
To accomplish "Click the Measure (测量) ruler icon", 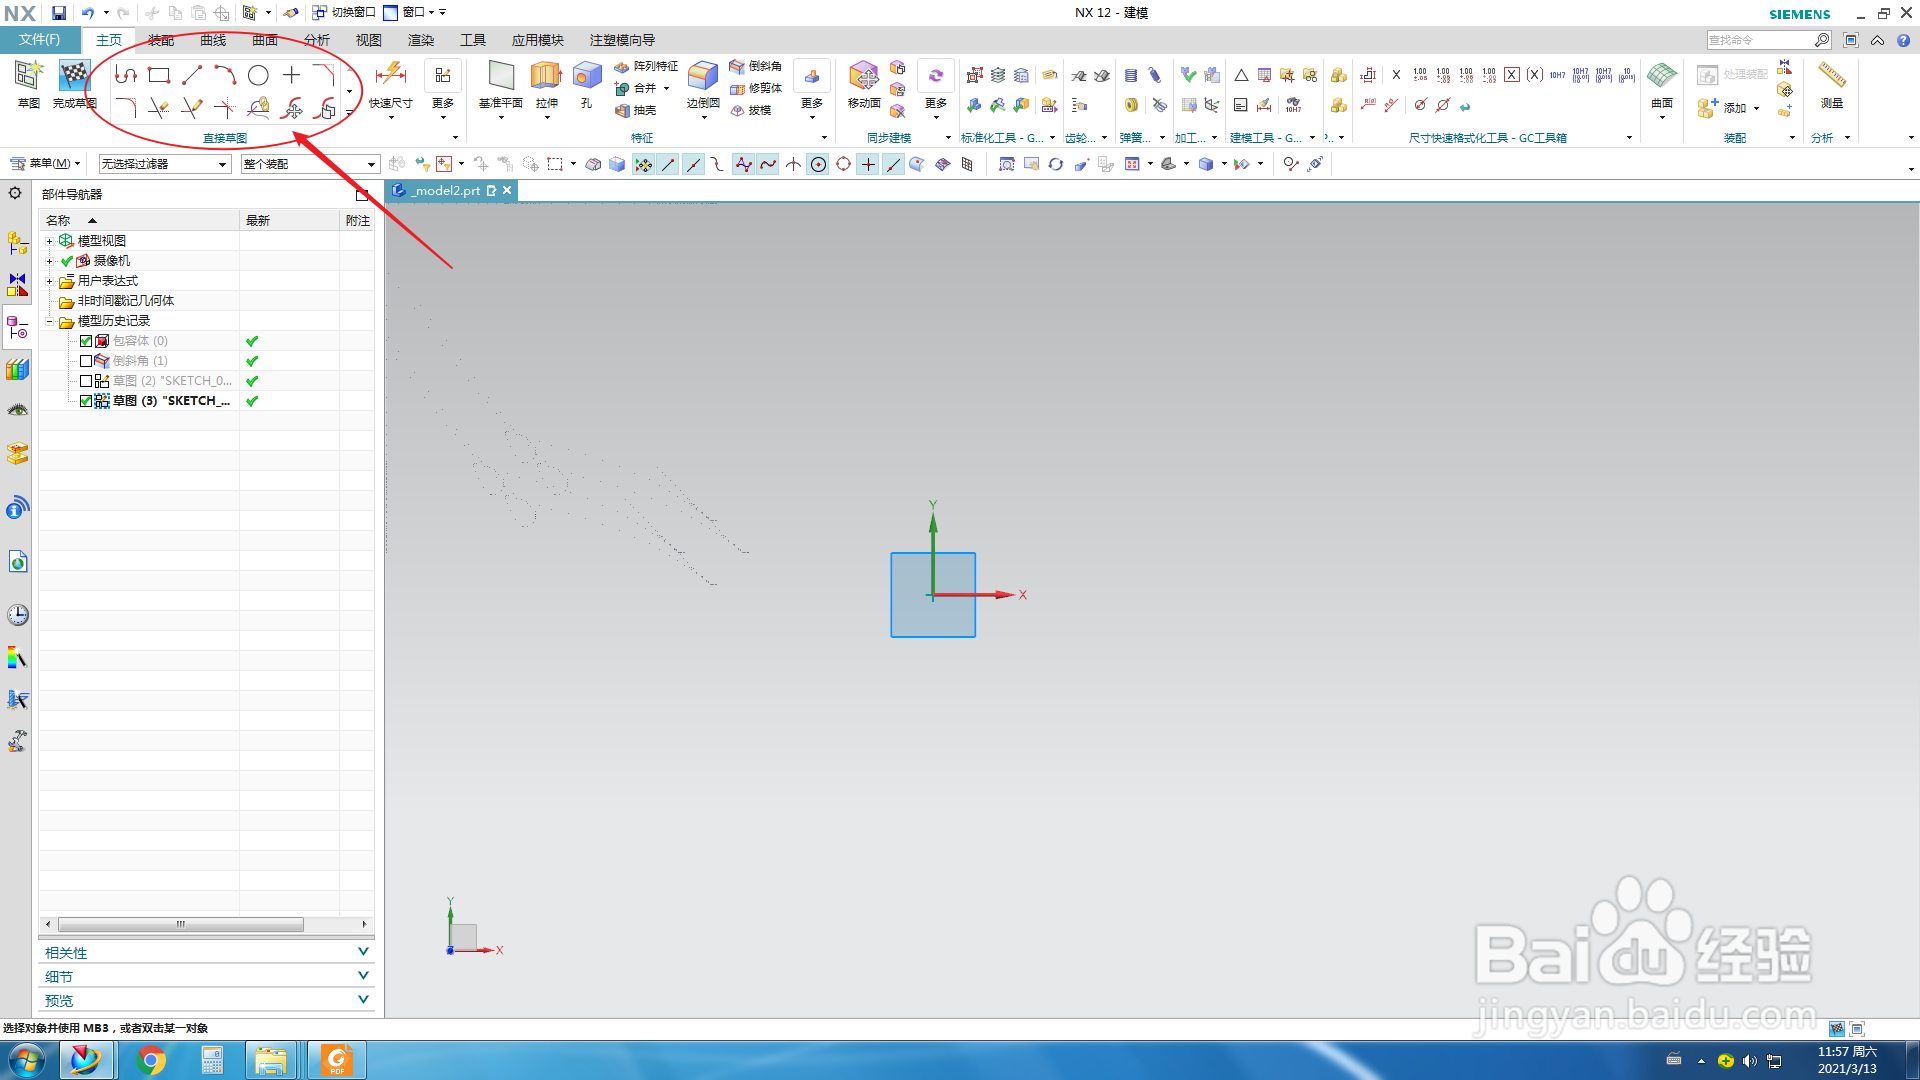I will [1831, 76].
